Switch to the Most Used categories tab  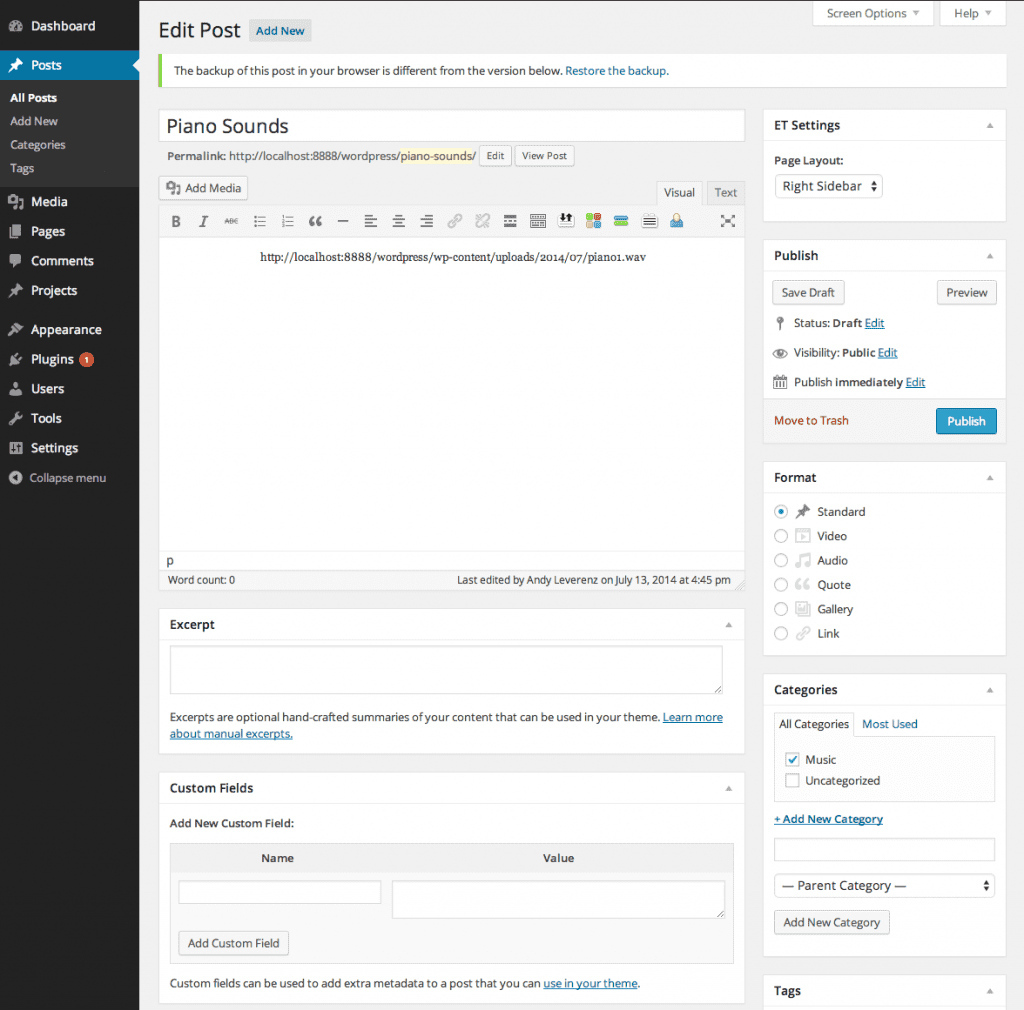point(889,723)
